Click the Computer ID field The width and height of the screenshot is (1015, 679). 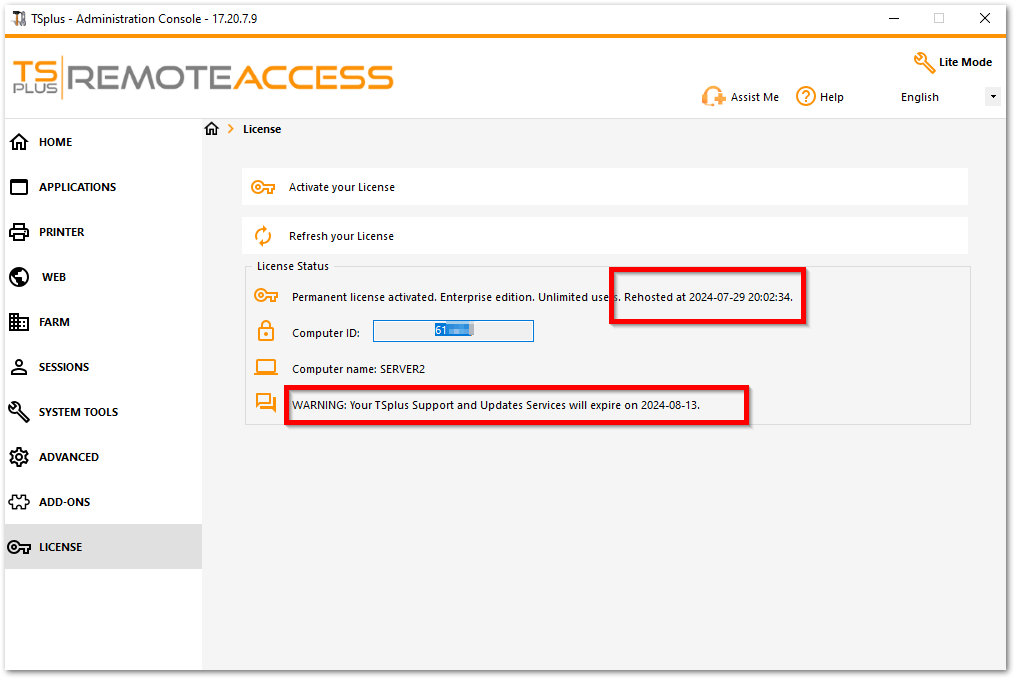453,331
